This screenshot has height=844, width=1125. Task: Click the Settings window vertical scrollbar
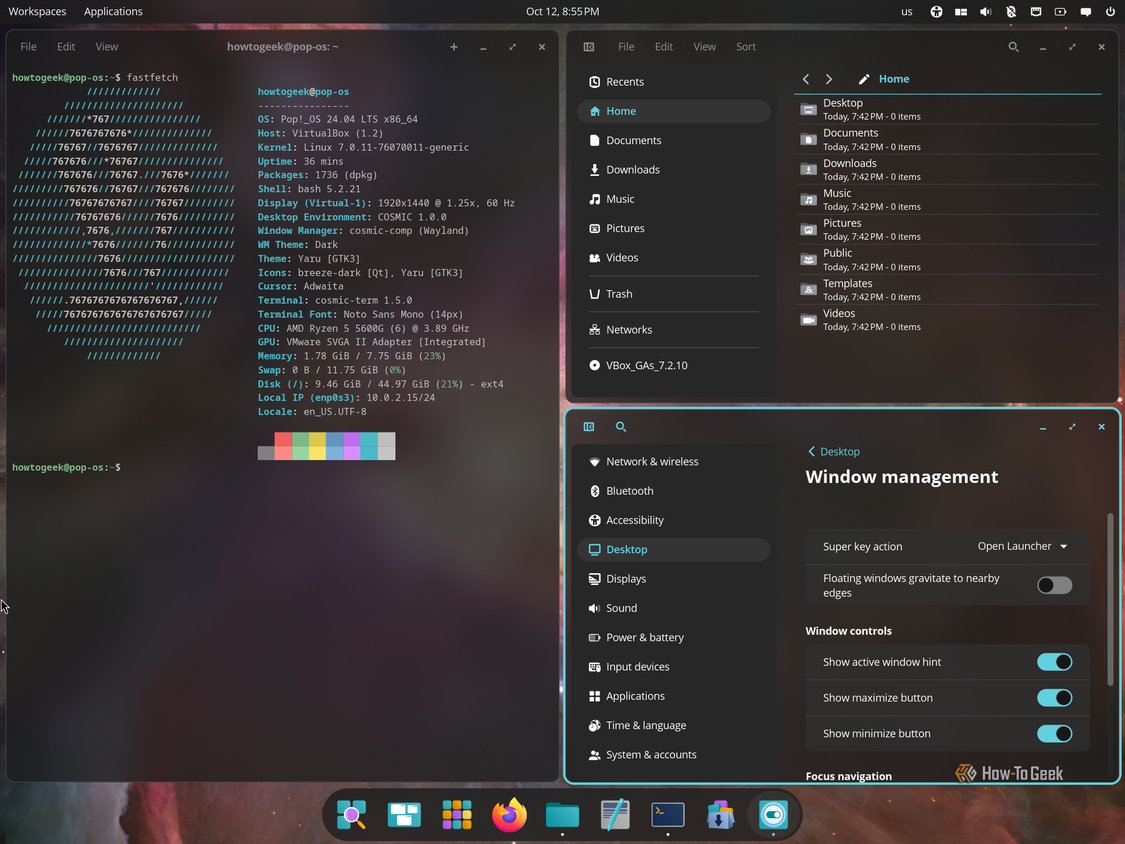coord(1111,599)
